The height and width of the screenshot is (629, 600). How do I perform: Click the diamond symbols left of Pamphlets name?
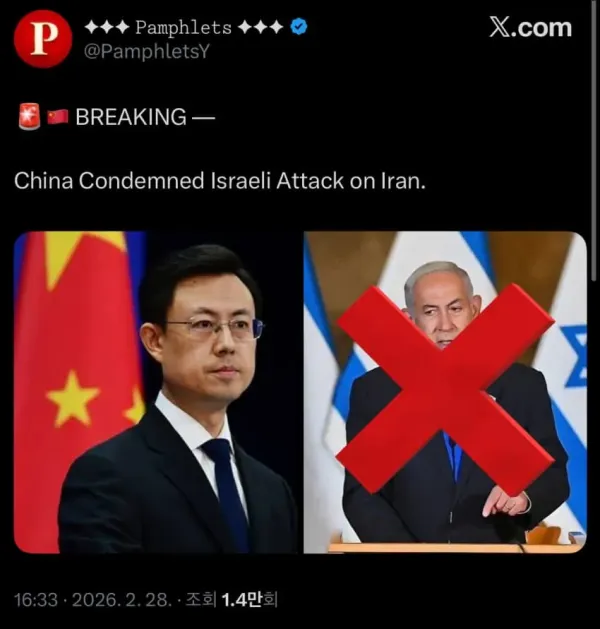107,28
